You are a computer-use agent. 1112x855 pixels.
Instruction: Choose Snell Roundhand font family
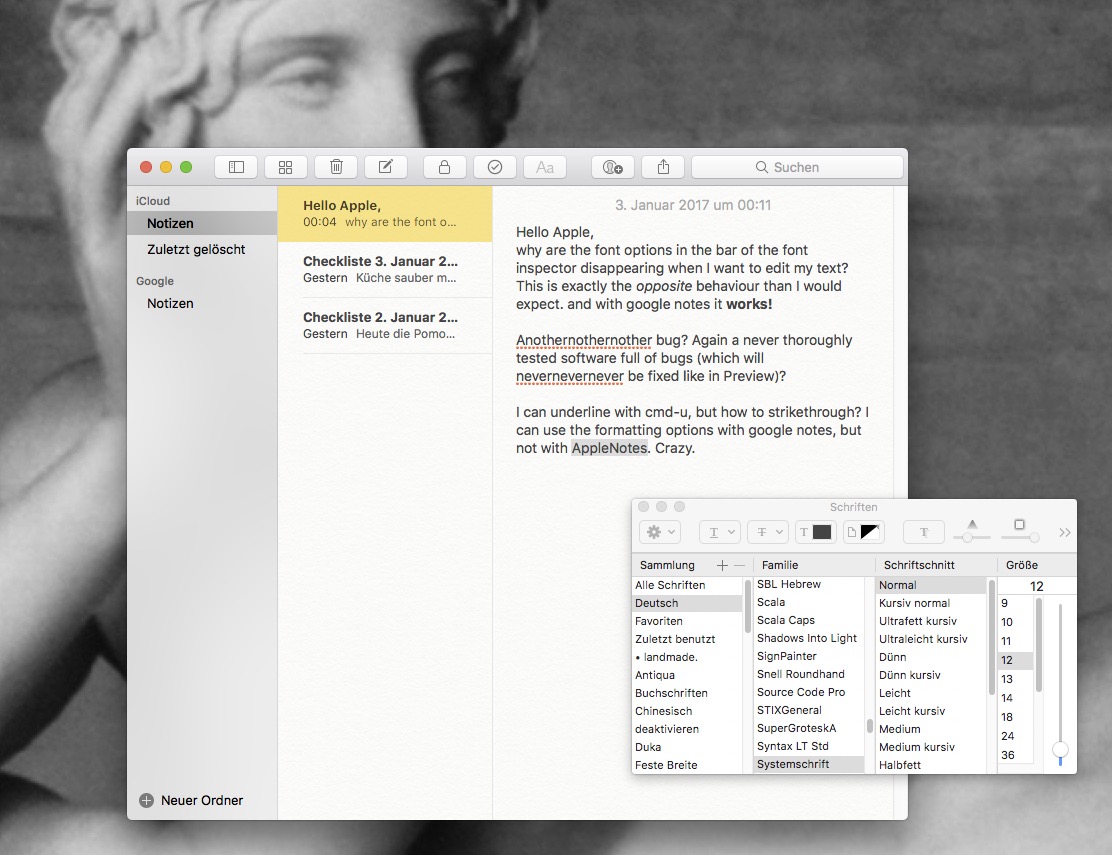[808, 674]
